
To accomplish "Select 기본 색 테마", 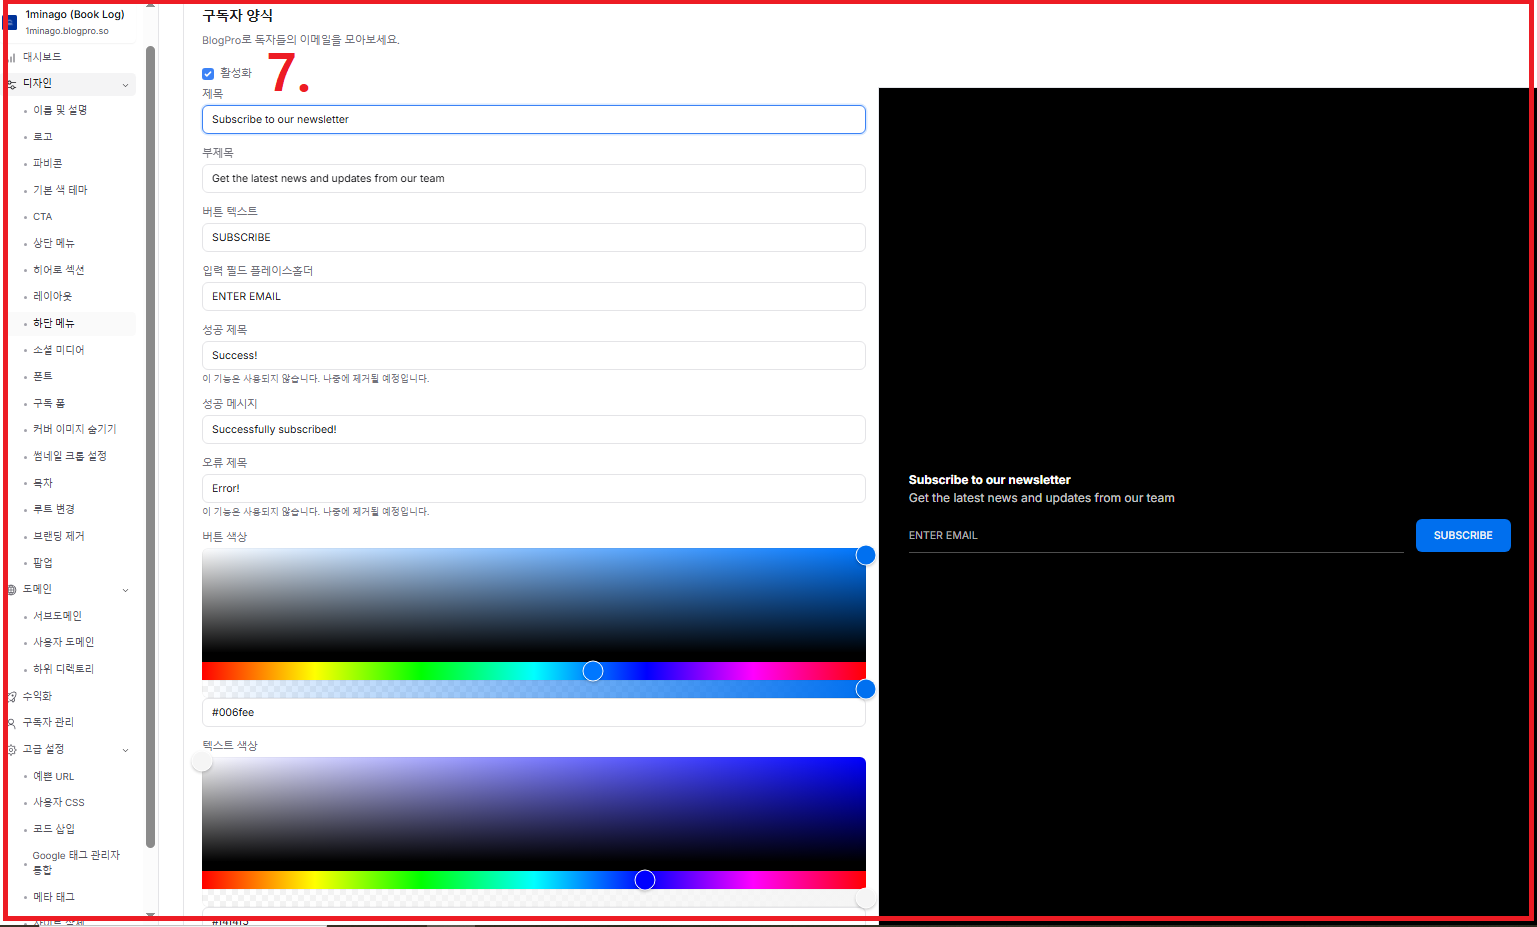I will point(60,190).
